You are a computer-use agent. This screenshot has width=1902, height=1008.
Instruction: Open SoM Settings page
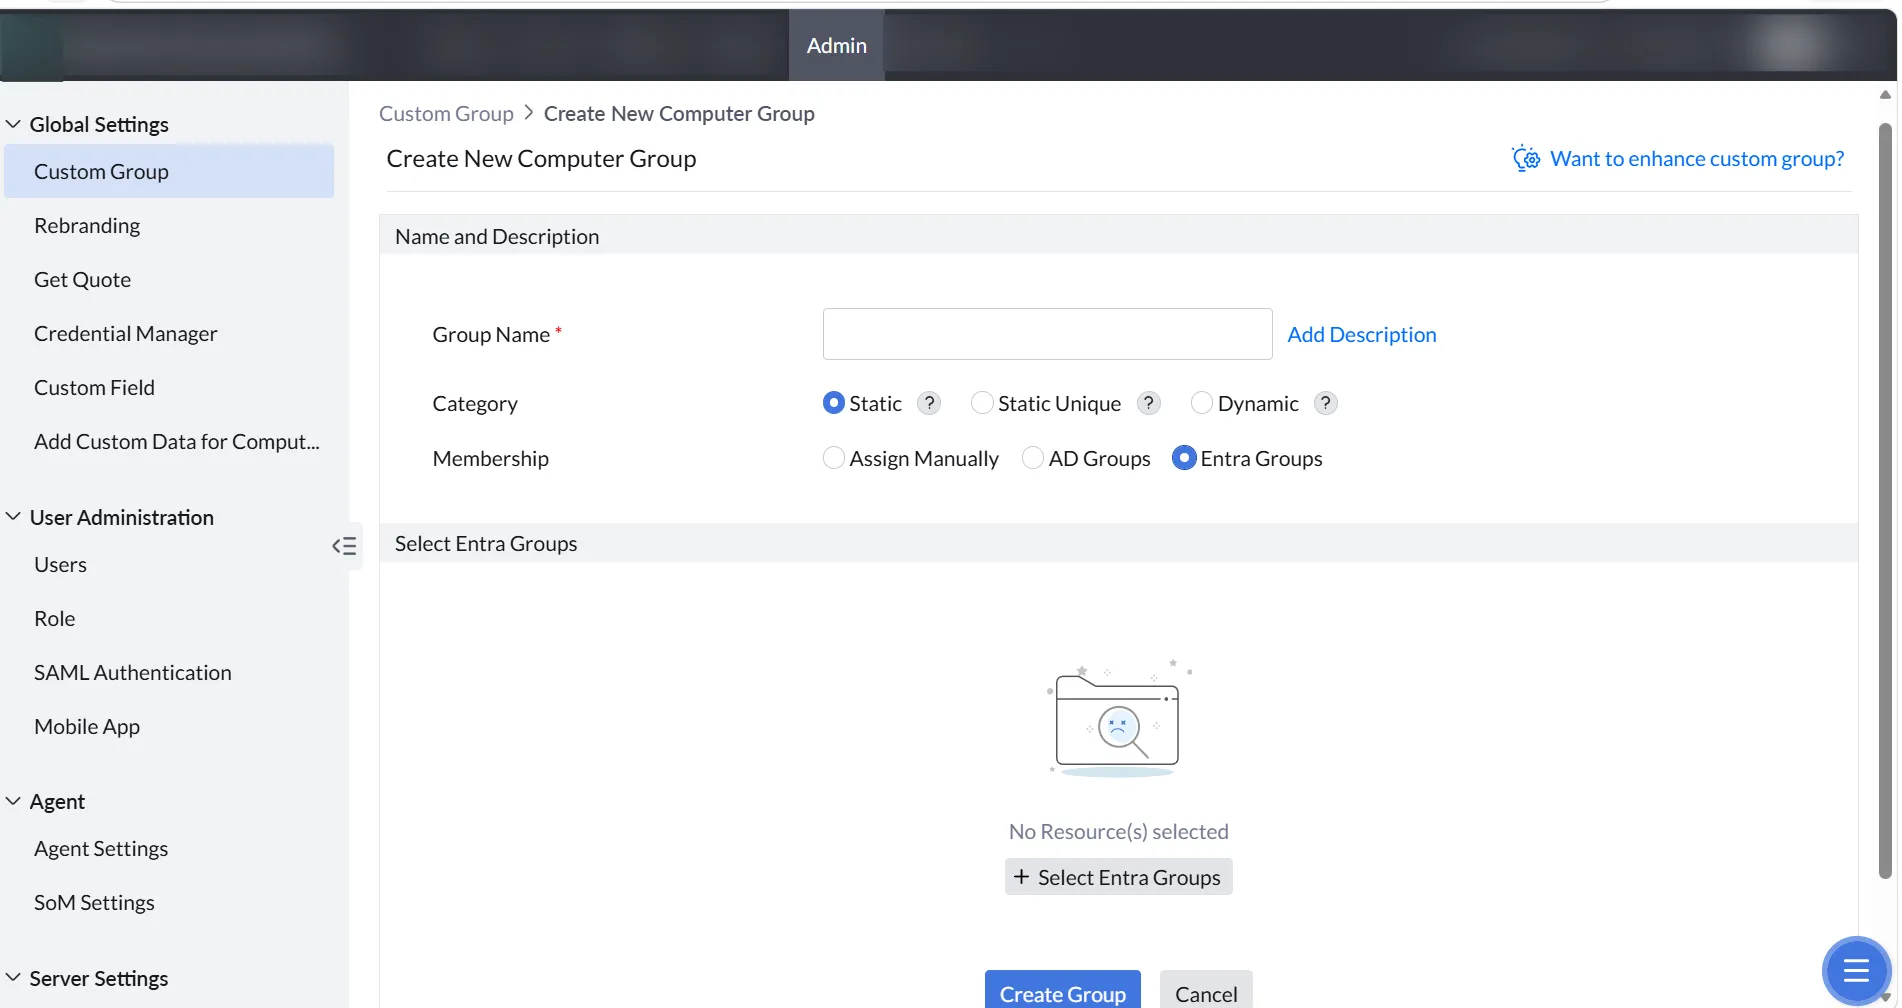point(95,902)
